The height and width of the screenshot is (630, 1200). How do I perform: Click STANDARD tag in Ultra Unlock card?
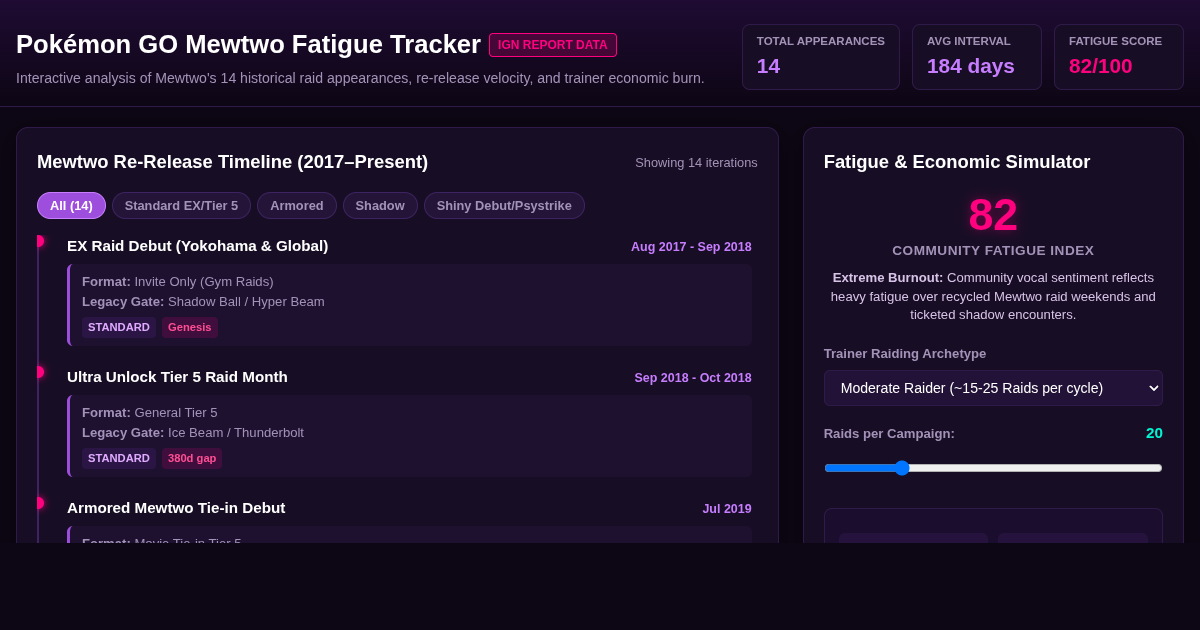pyautogui.click(x=119, y=458)
